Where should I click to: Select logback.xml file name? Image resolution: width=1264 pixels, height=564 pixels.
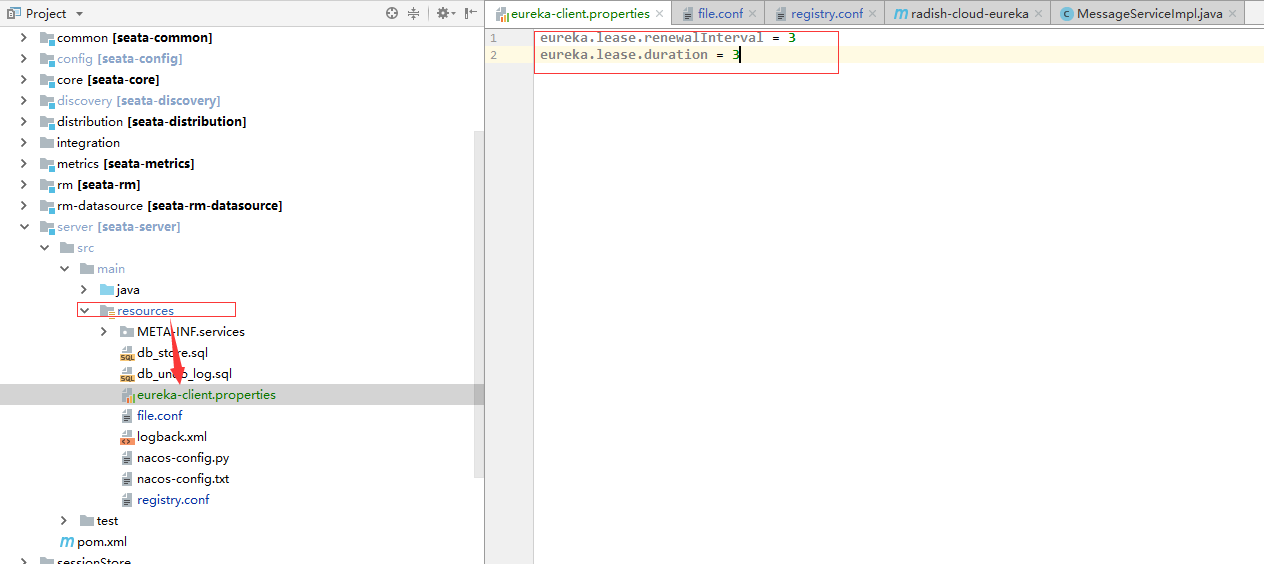point(172,436)
